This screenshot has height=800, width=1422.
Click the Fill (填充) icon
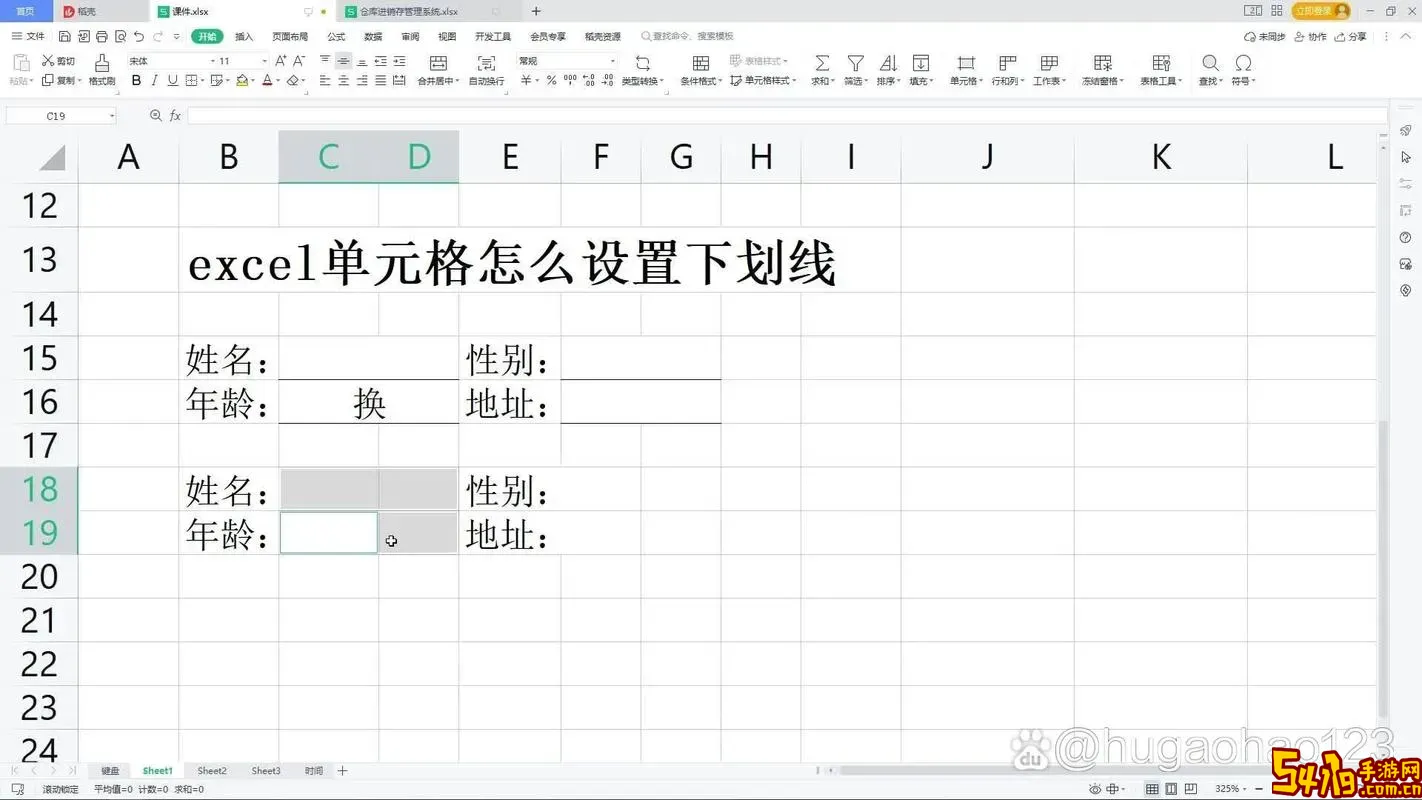pyautogui.click(x=920, y=63)
